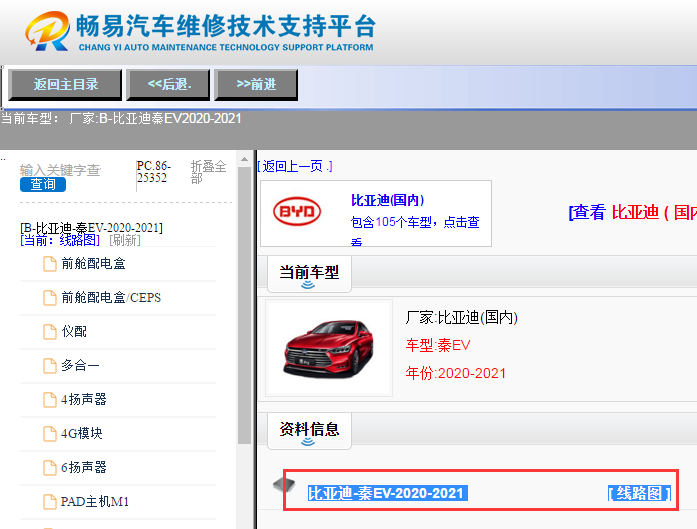
Task: Click the 查看 比亚迪 red link
Action: coord(633,212)
